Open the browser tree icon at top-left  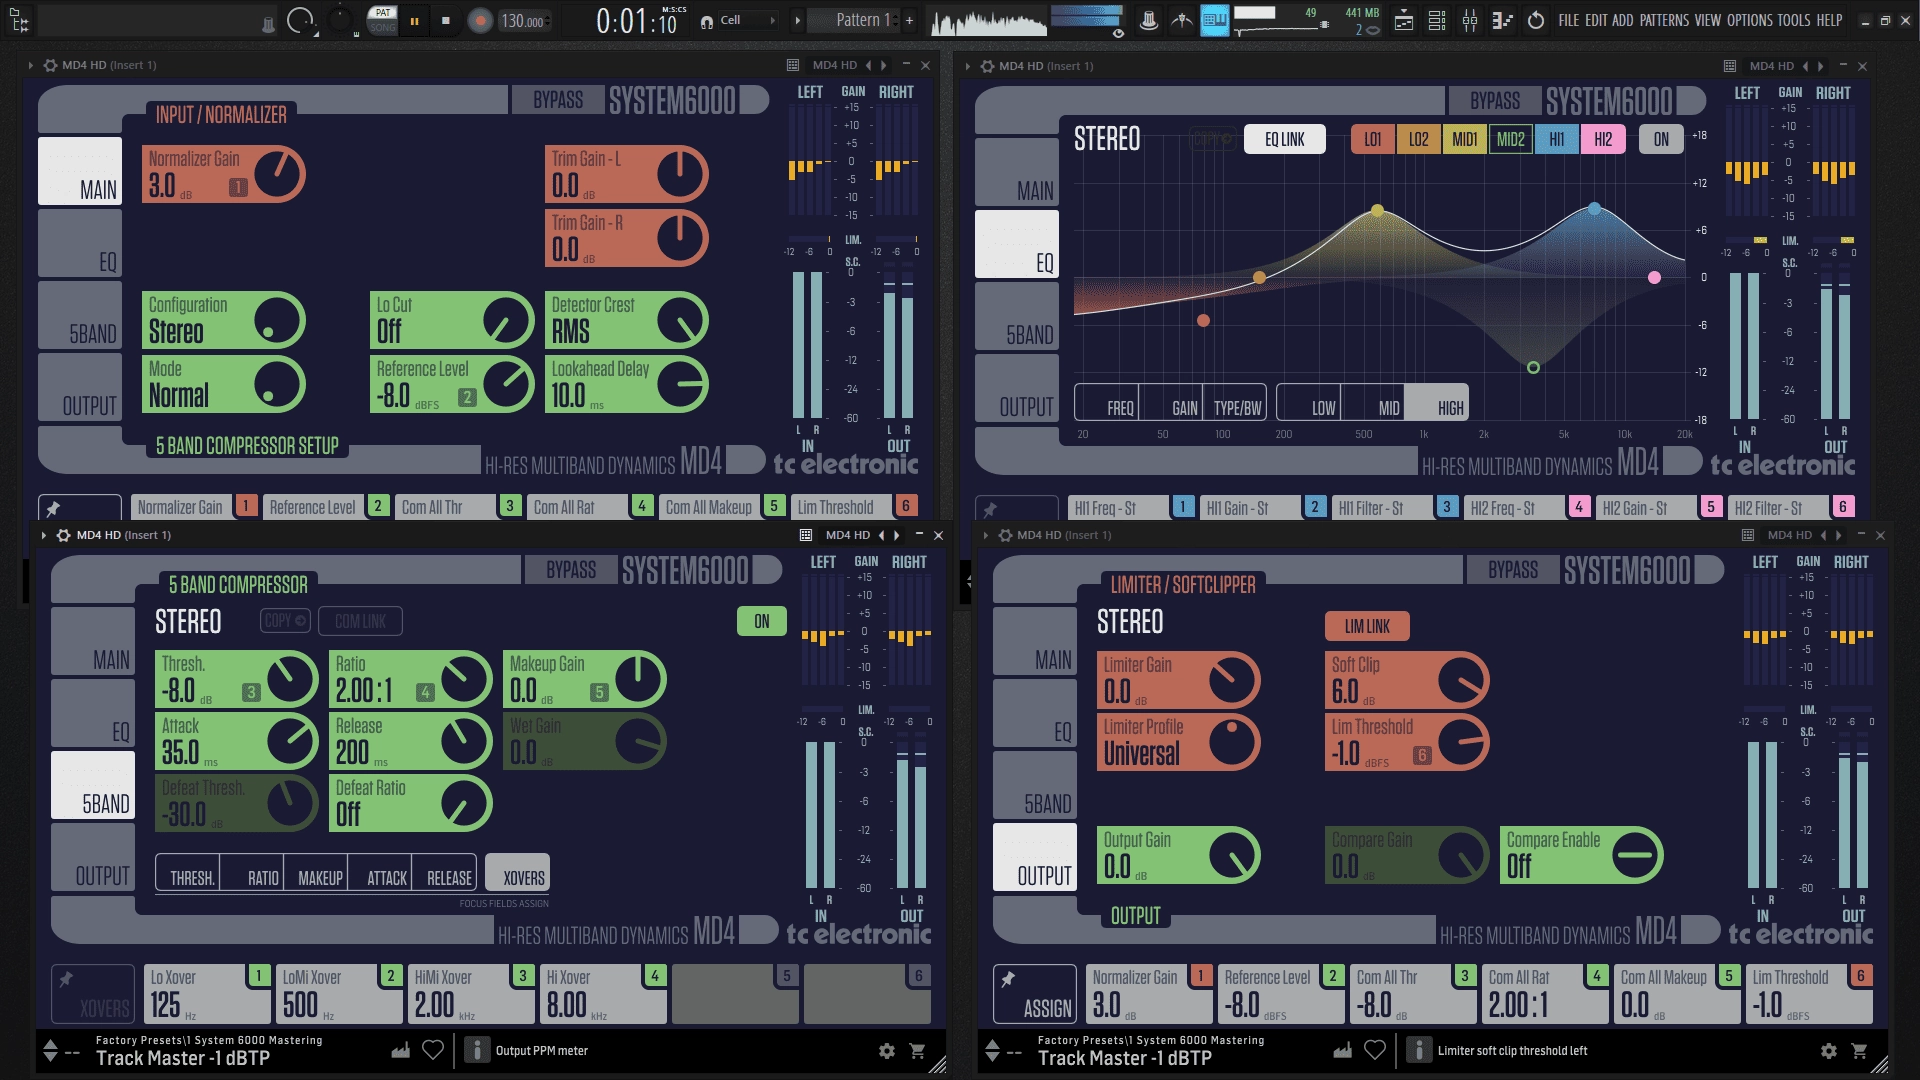[20, 20]
